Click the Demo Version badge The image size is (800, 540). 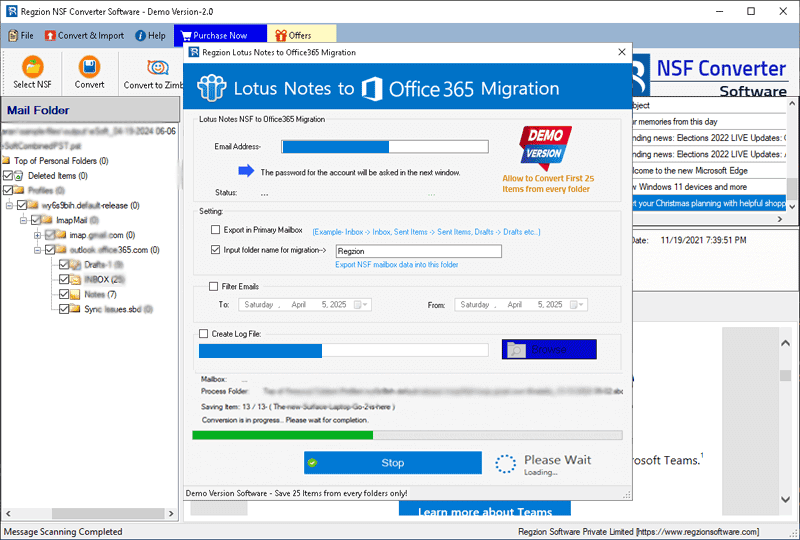coord(545,146)
